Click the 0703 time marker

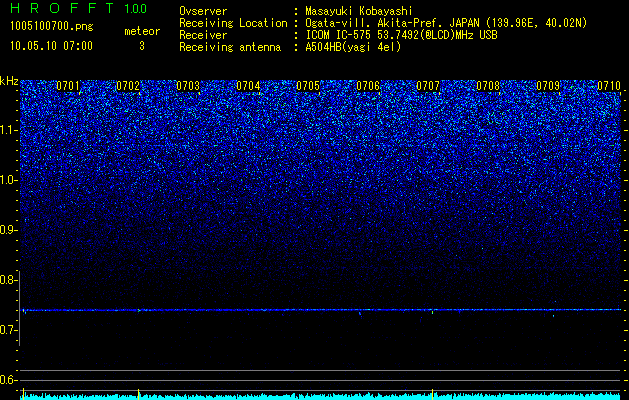pos(188,86)
